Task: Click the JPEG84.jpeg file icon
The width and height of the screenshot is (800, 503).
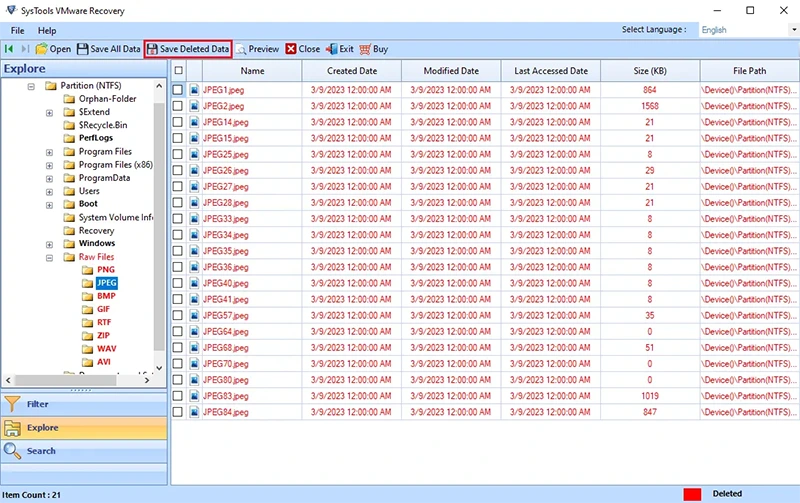Action: pyautogui.click(x=194, y=412)
